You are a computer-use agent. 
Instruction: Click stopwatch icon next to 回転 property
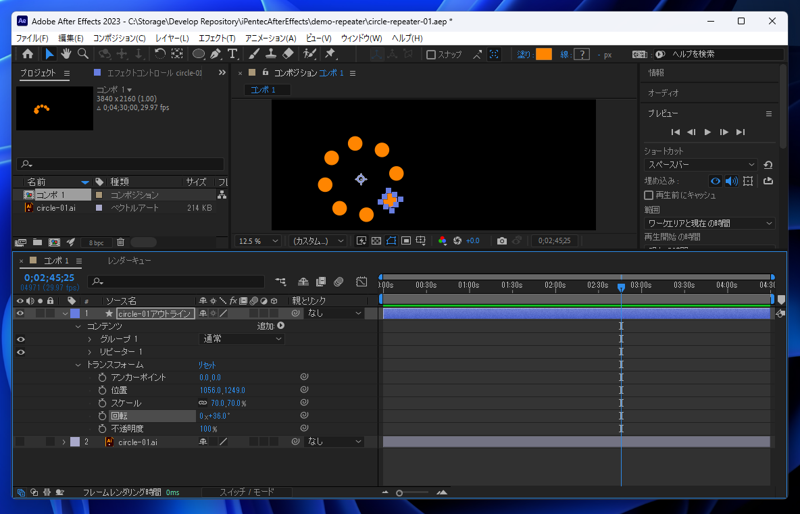click(102, 416)
